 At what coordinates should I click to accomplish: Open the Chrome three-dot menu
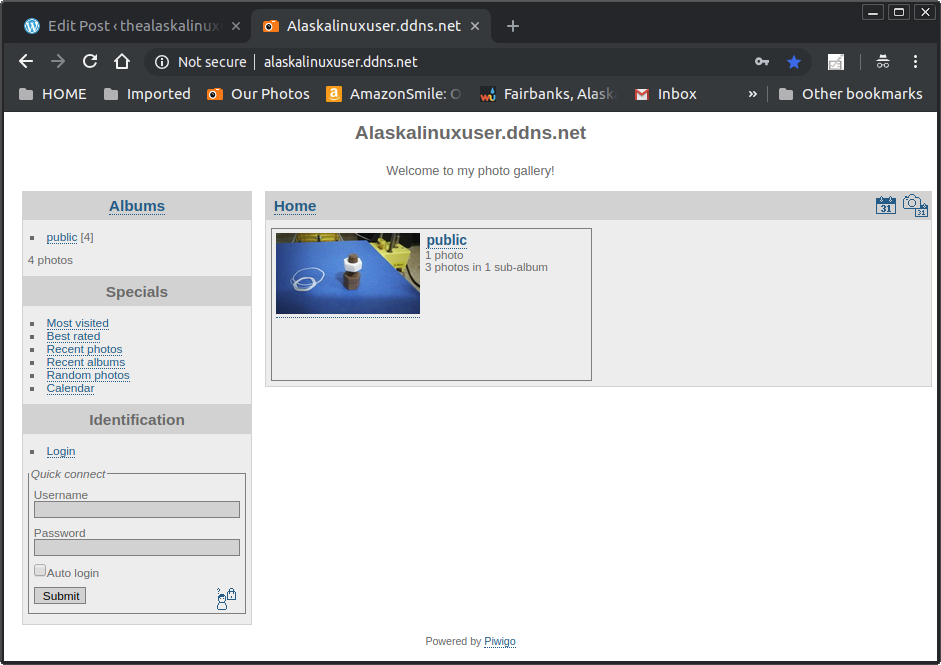(x=915, y=62)
